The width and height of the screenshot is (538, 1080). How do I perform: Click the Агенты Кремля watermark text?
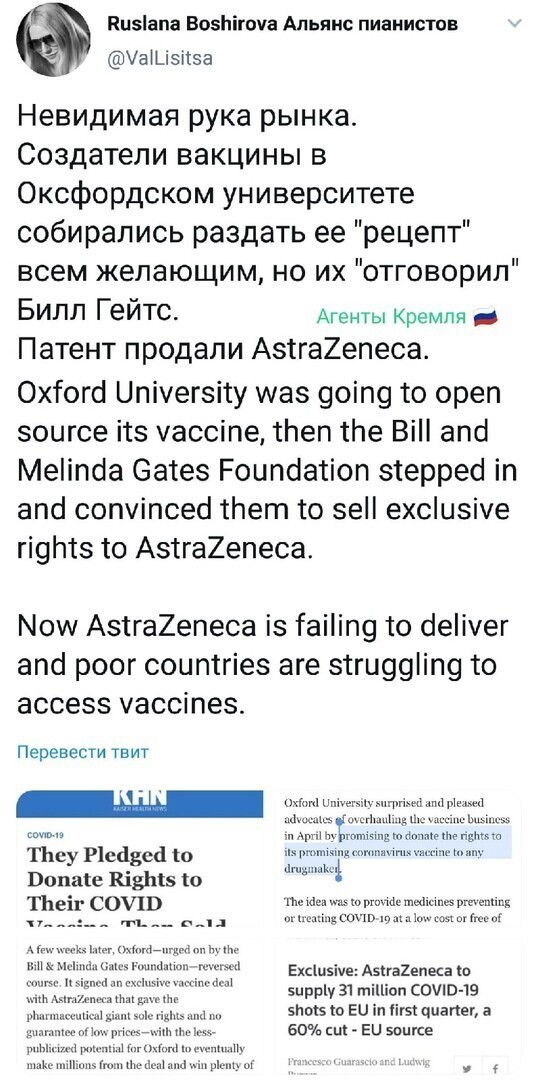392,317
